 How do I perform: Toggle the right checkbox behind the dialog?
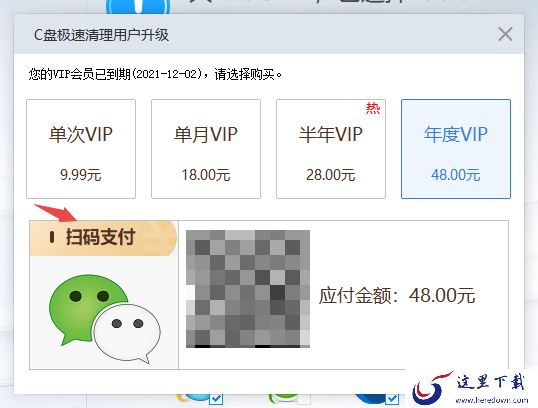pyautogui.click(x=392, y=399)
